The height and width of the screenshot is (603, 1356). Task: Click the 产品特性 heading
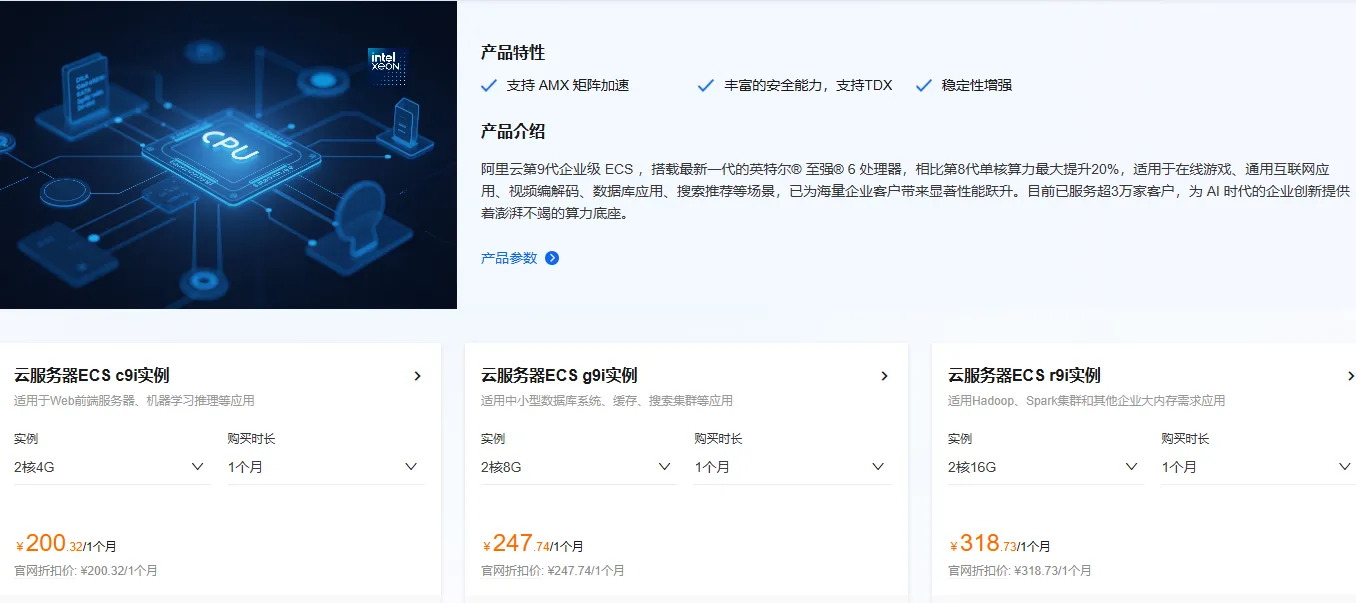coord(513,53)
